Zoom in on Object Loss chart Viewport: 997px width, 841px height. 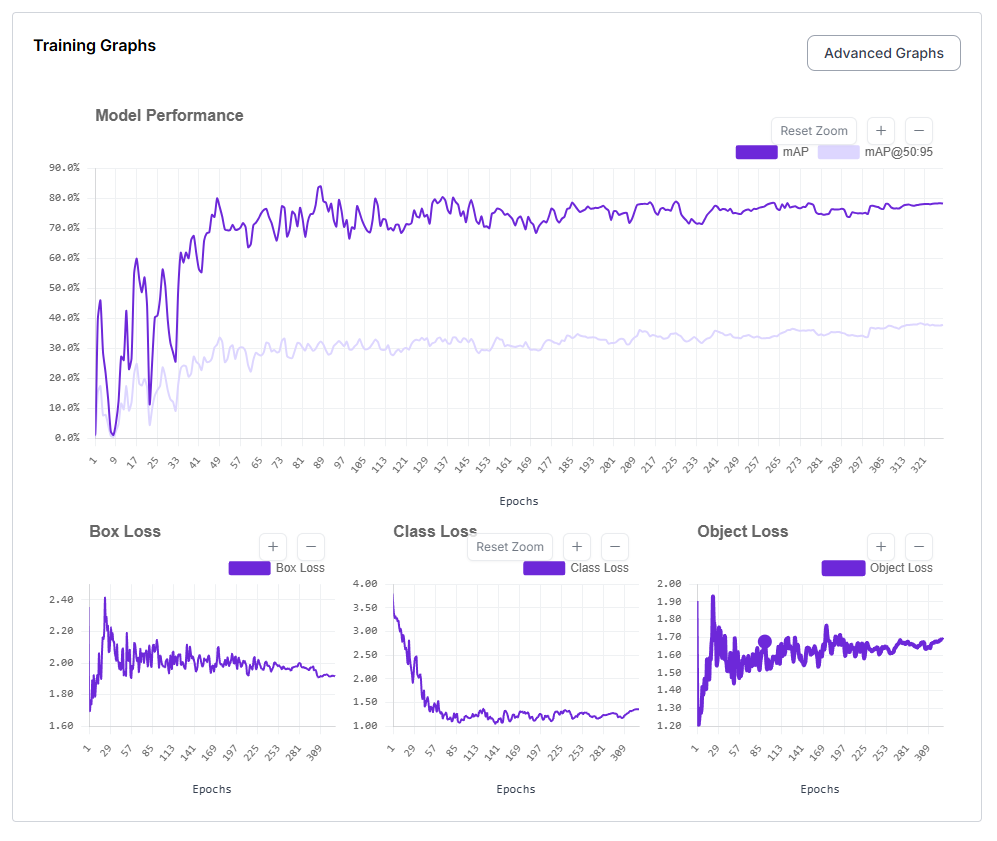point(881,547)
